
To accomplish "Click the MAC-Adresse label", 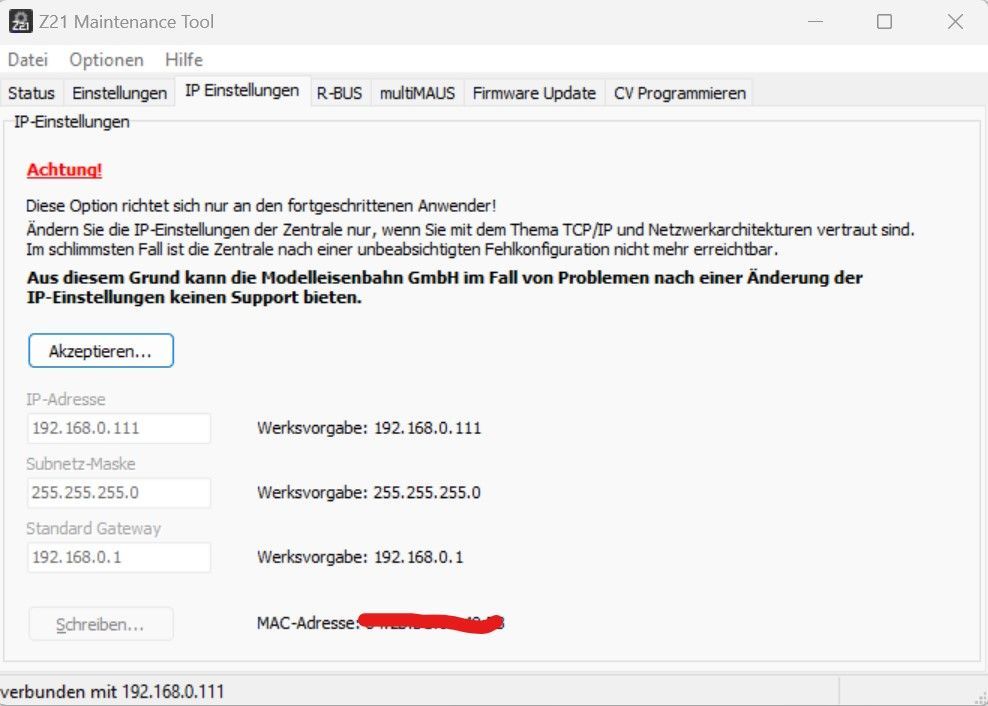I will [307, 623].
